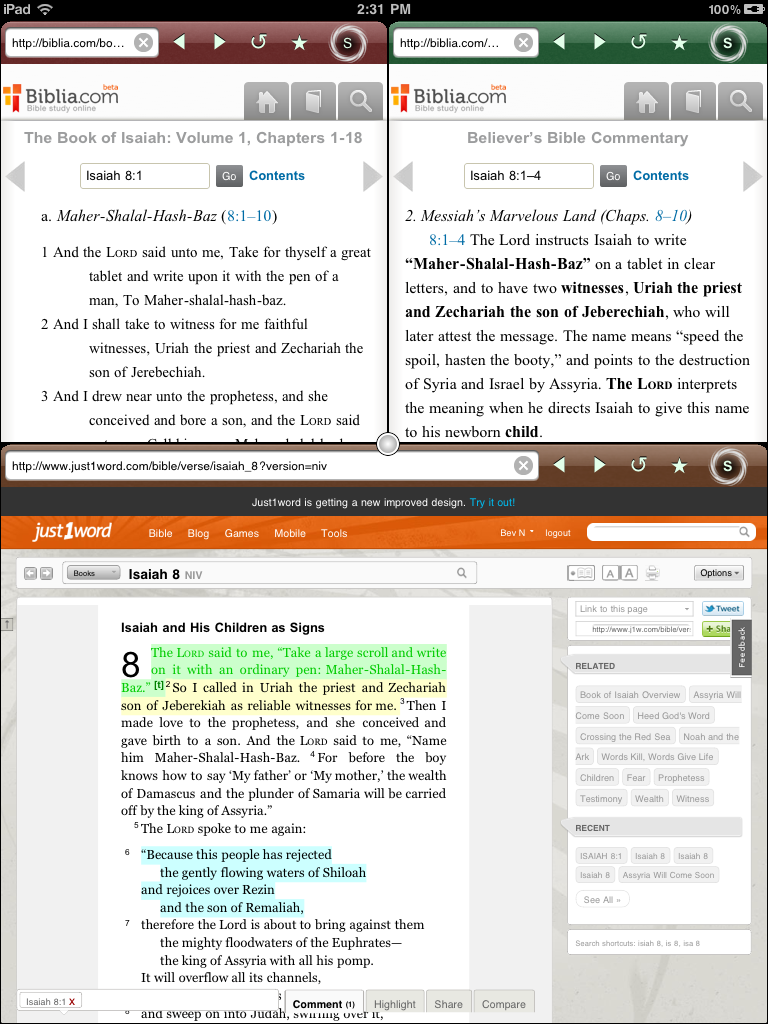Go forward in the top-right browser pane

click(599, 42)
